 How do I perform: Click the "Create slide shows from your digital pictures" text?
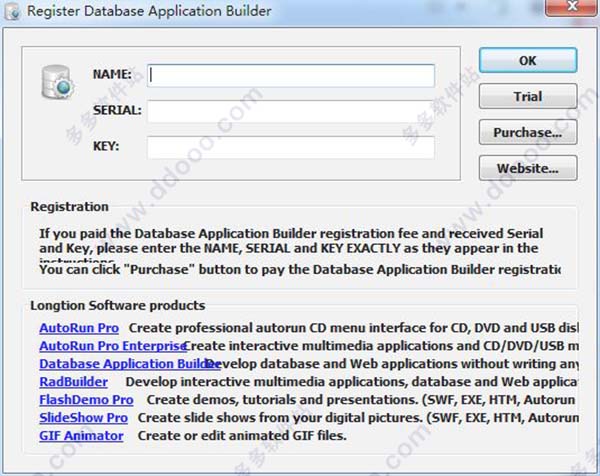tap(358, 418)
